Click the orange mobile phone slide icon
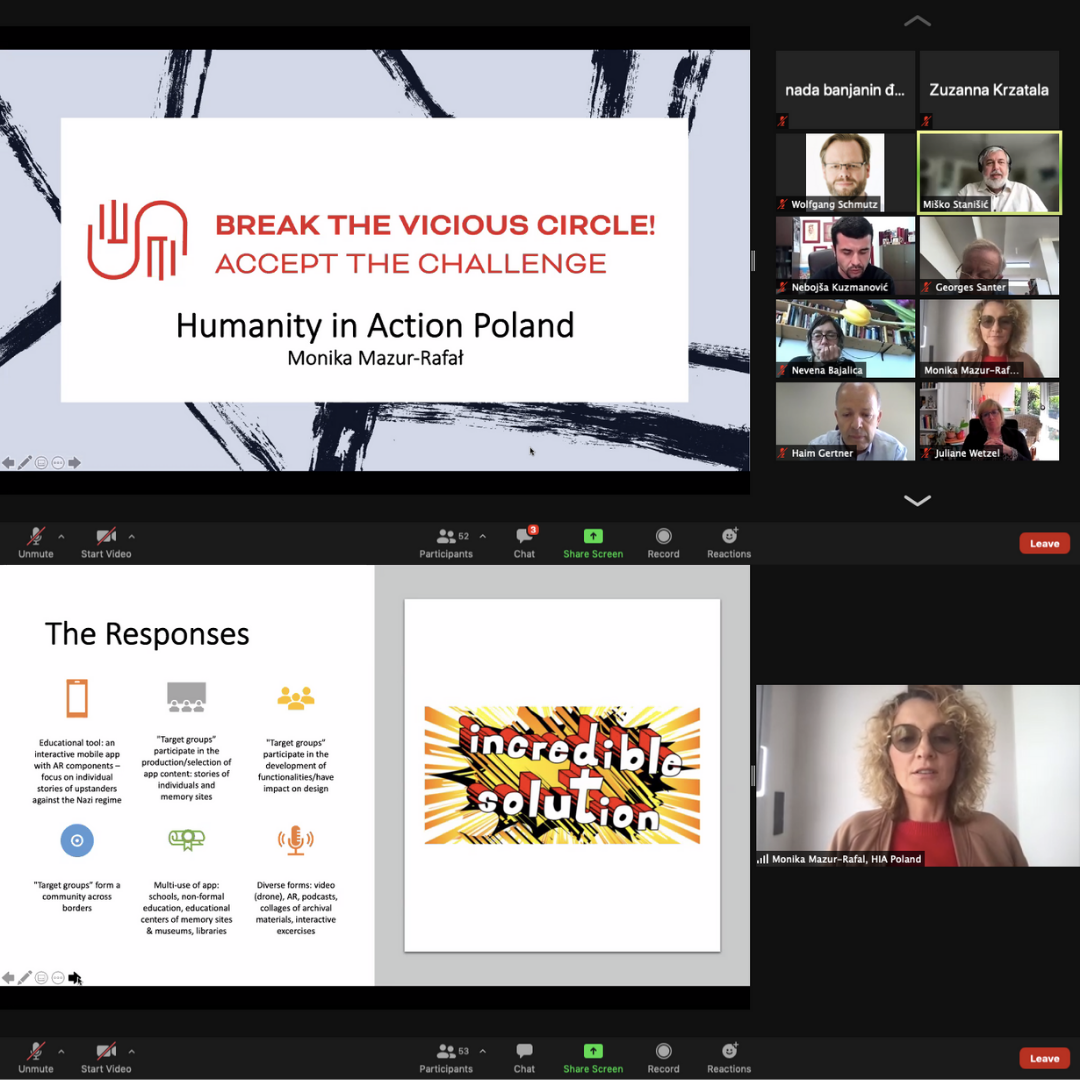 (77, 698)
